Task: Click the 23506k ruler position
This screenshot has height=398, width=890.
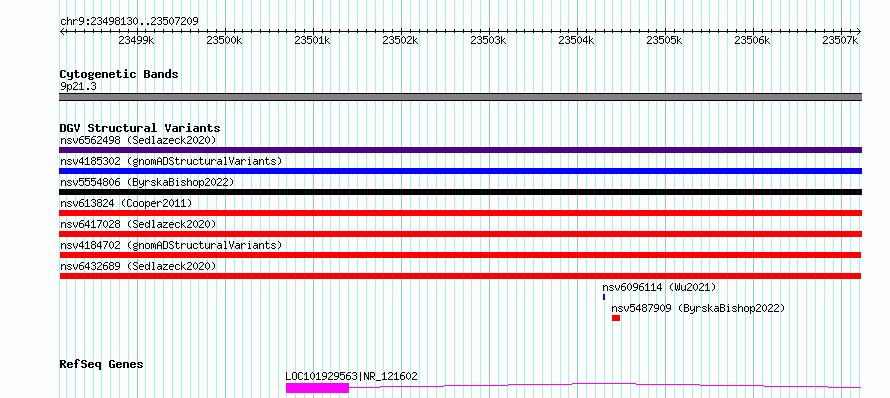Action: tap(752, 40)
